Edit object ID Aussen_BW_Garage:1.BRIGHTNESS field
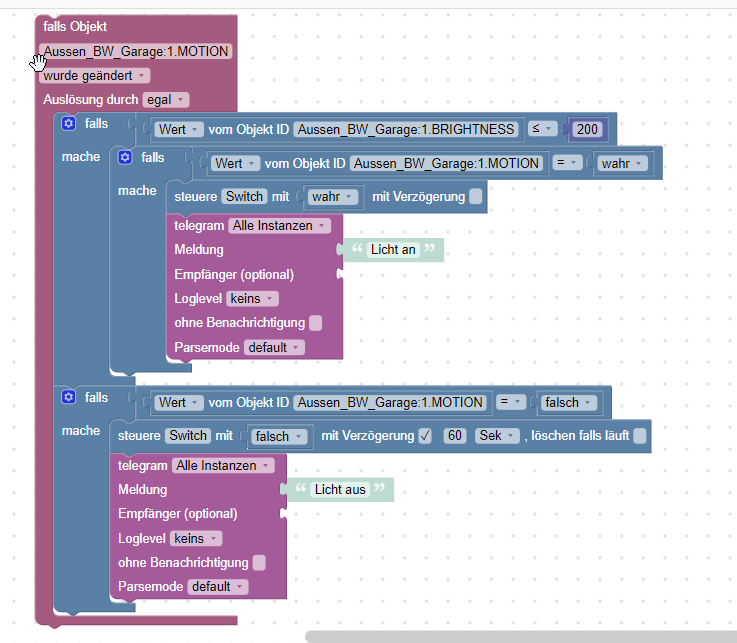The height and width of the screenshot is (643, 737). click(406, 129)
